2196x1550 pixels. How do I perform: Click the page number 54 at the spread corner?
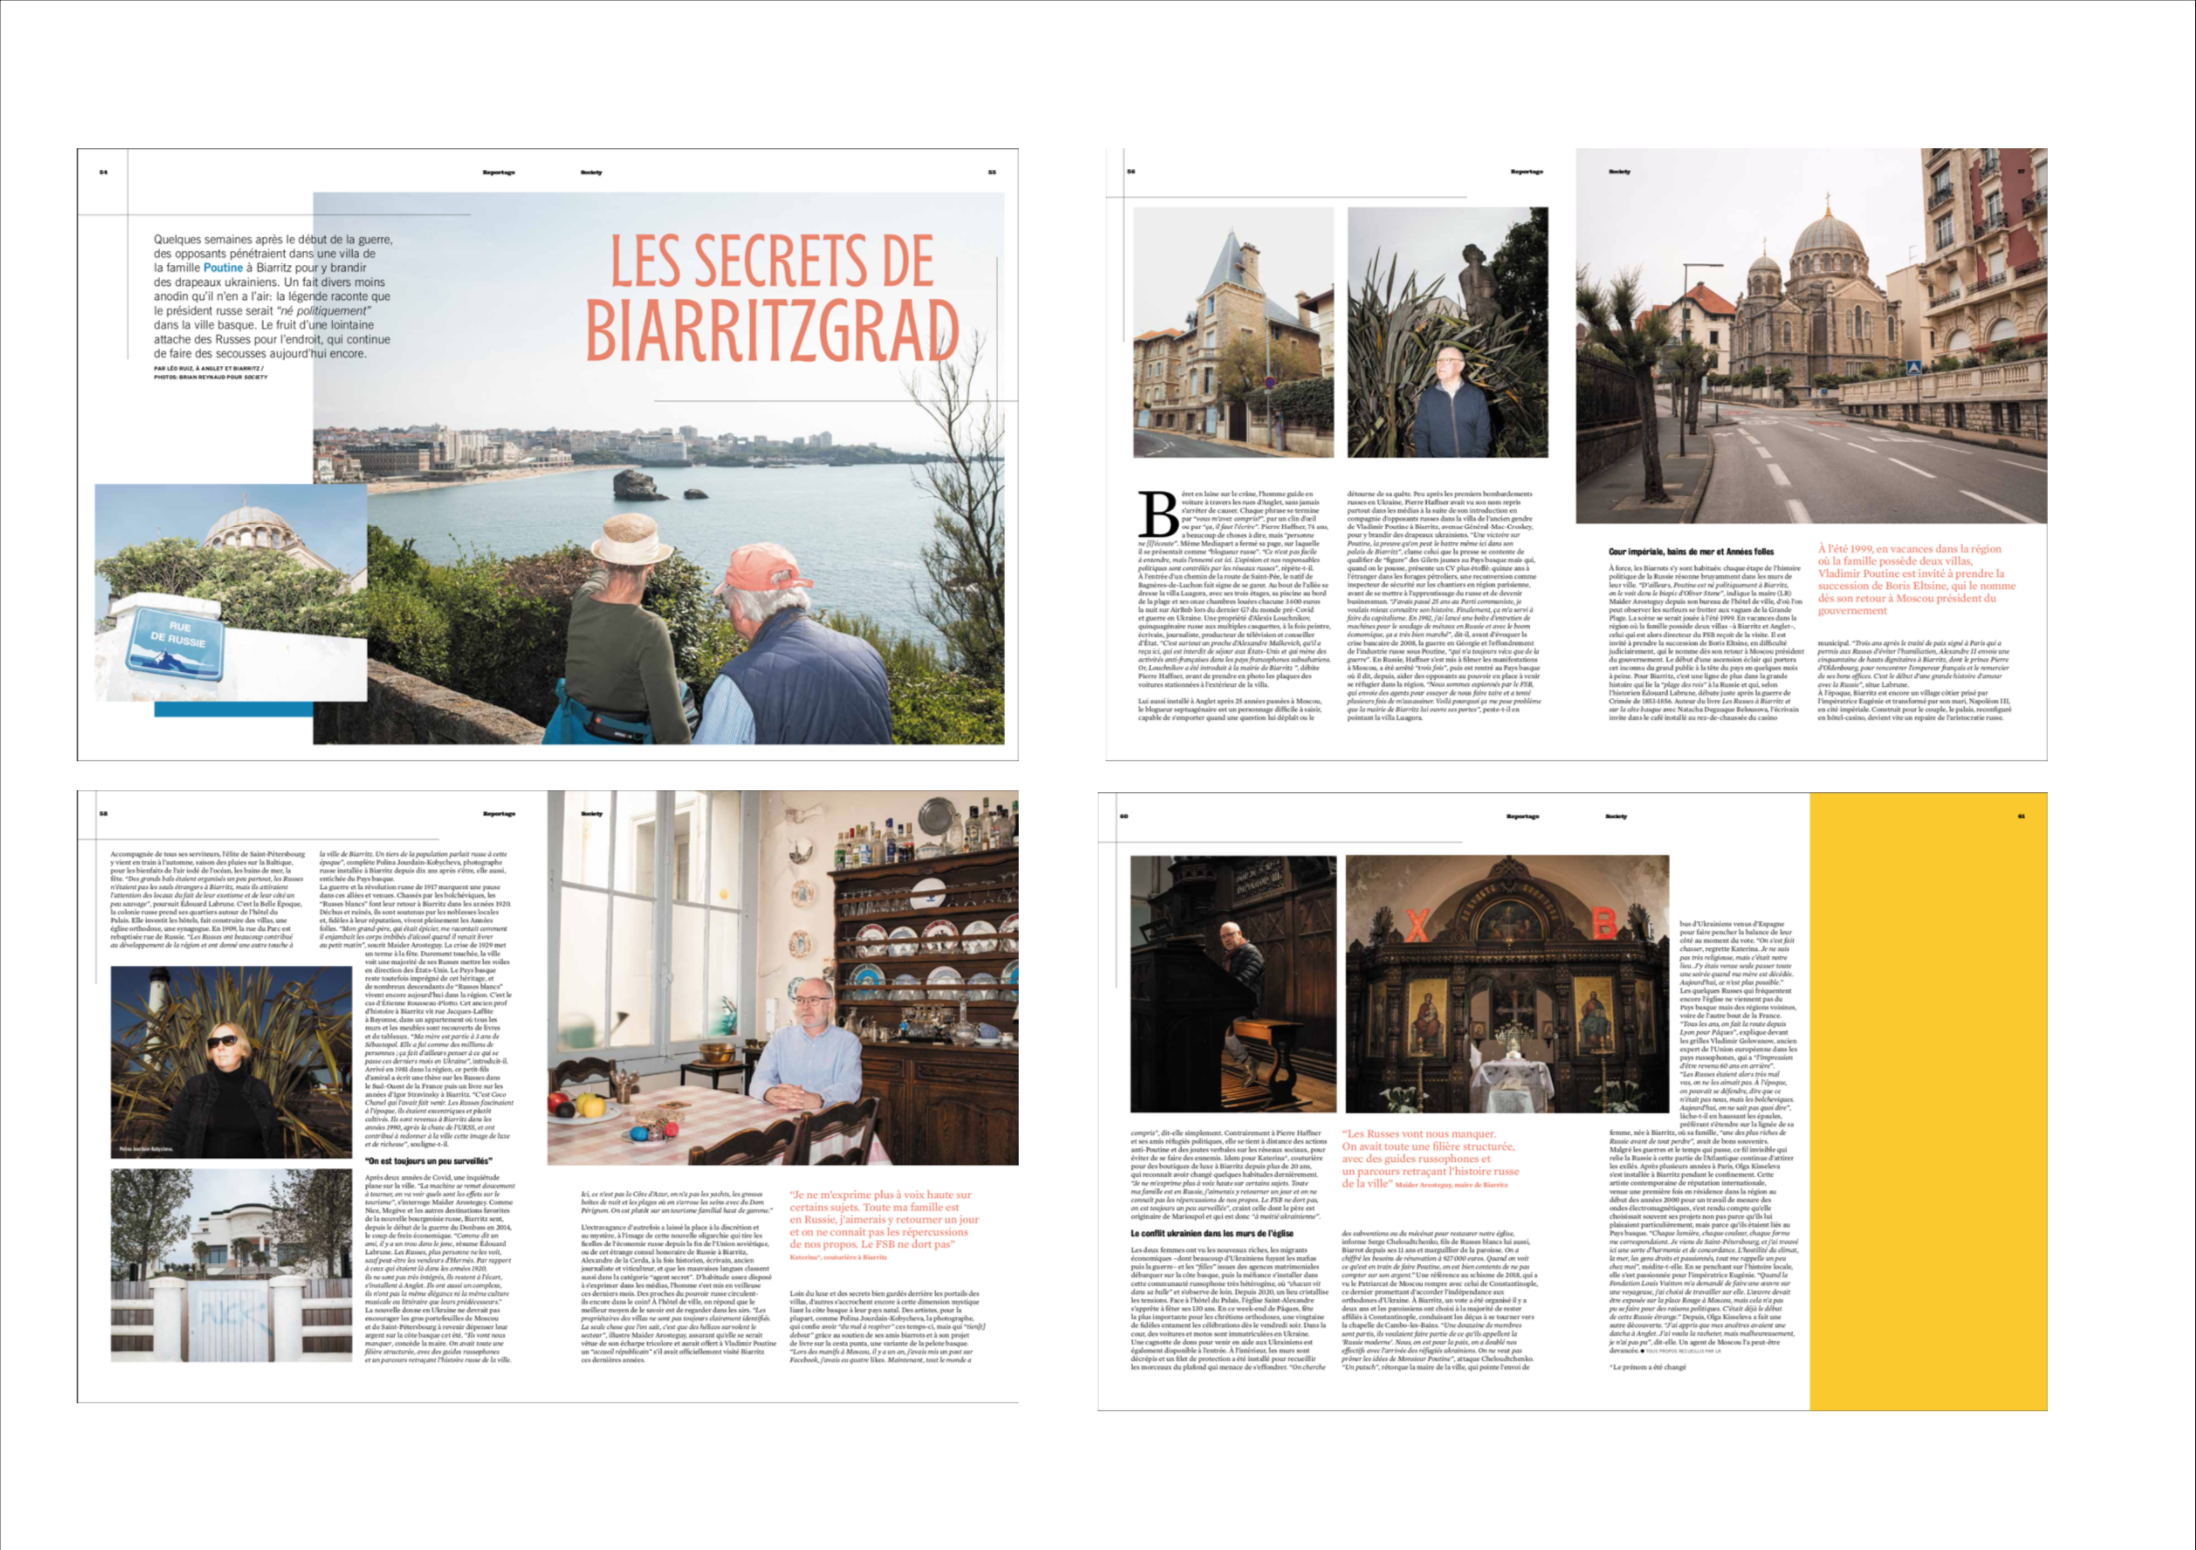coord(103,172)
